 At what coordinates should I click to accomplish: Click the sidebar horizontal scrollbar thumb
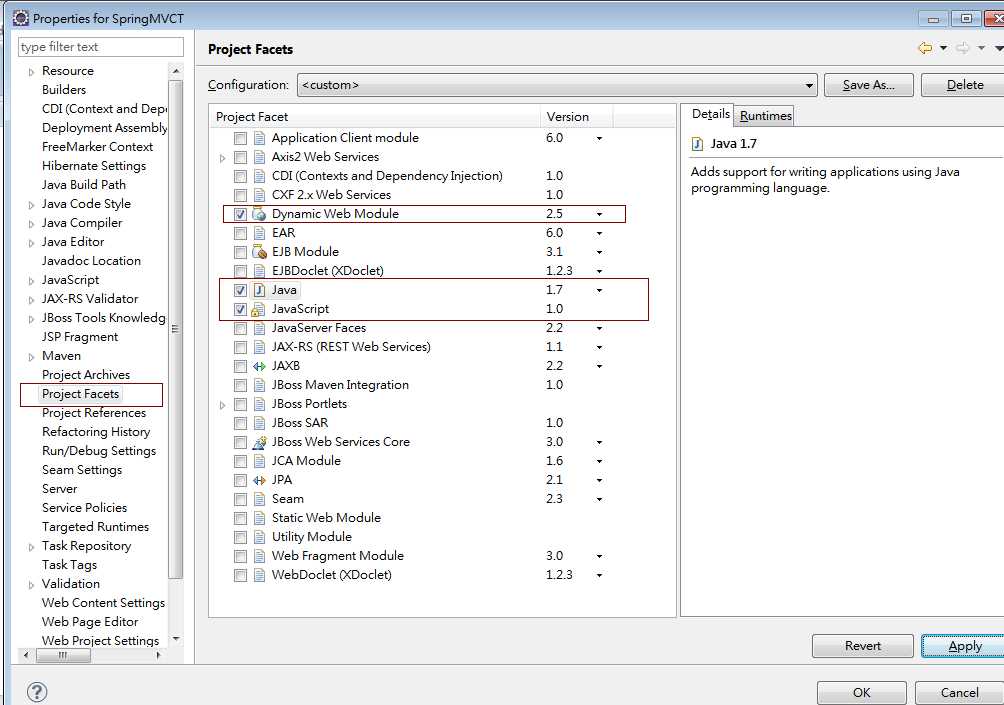click(63, 655)
